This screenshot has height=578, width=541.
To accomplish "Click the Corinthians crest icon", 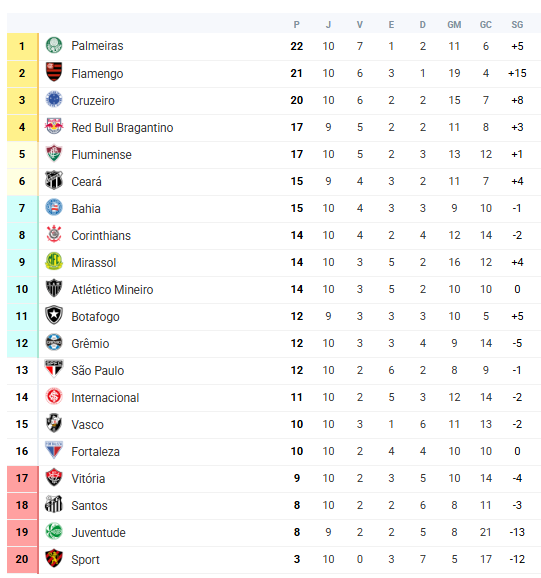I will pyautogui.click(x=54, y=234).
